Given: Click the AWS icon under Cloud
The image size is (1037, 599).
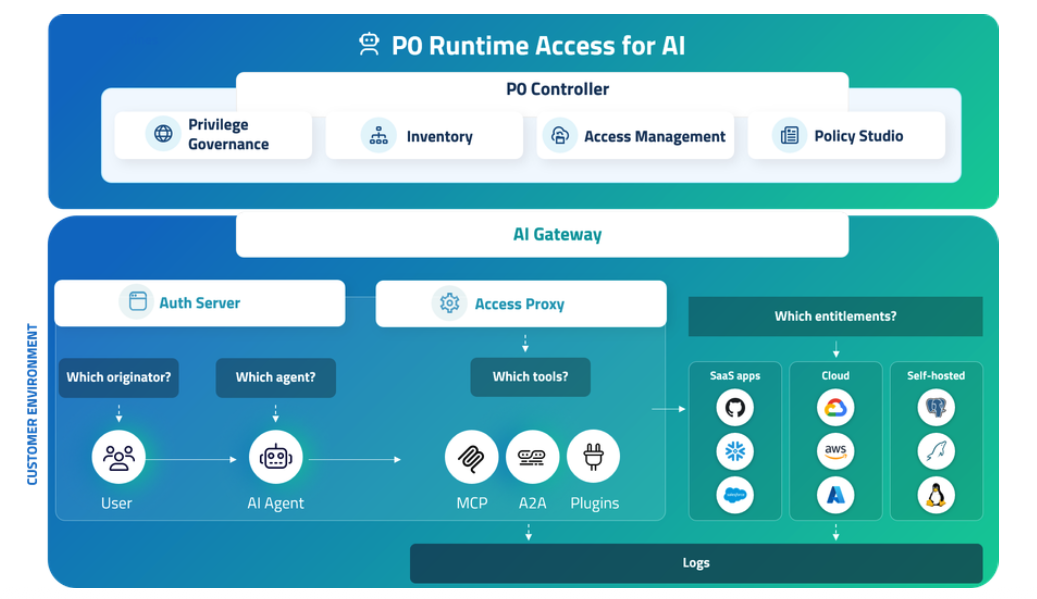Looking at the screenshot, I should click(835, 451).
